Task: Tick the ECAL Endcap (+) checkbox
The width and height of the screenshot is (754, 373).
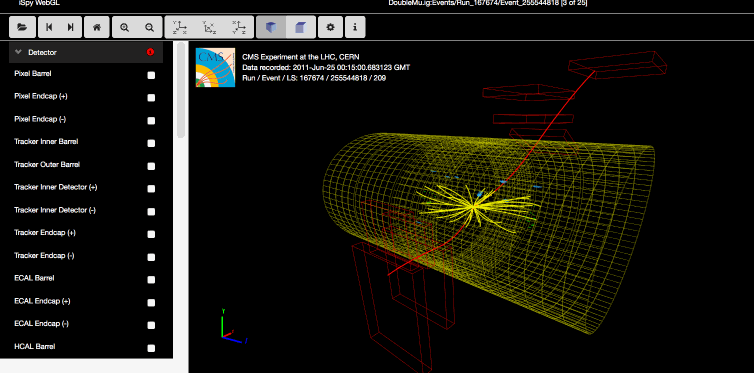Action: click(x=151, y=302)
